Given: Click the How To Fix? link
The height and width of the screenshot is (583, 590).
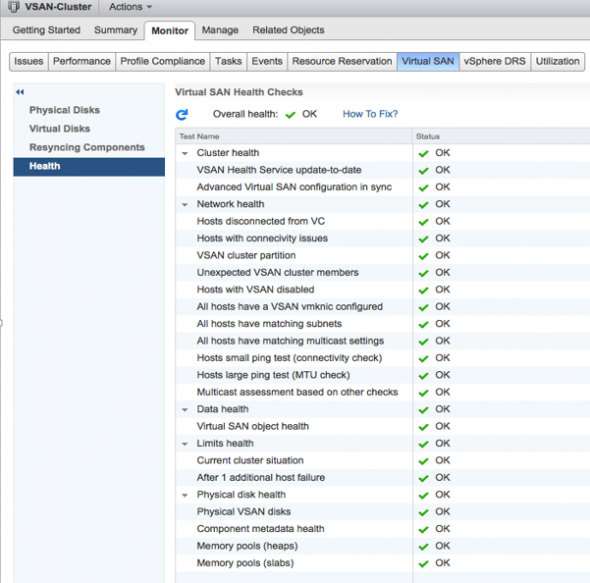Looking at the screenshot, I should [370, 114].
